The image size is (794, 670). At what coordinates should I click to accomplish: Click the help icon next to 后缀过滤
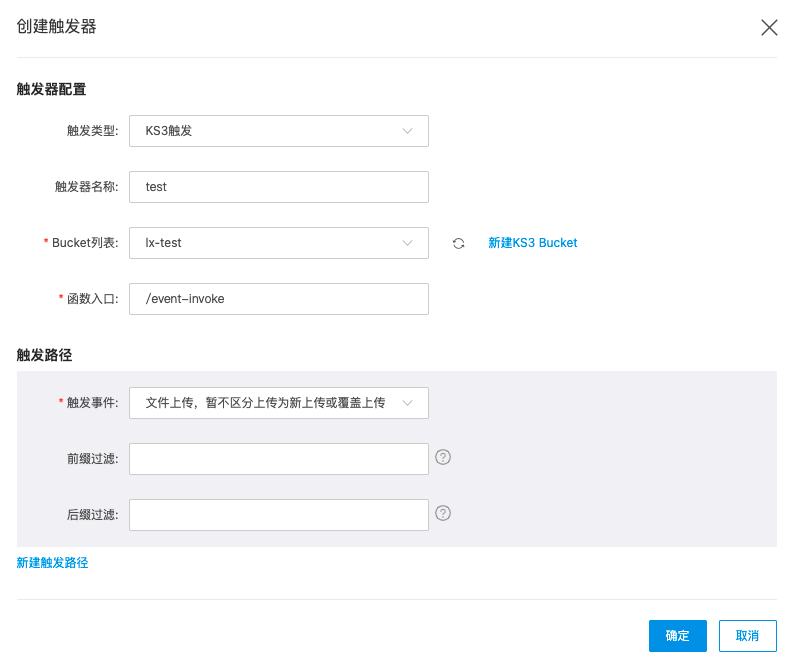(444, 513)
